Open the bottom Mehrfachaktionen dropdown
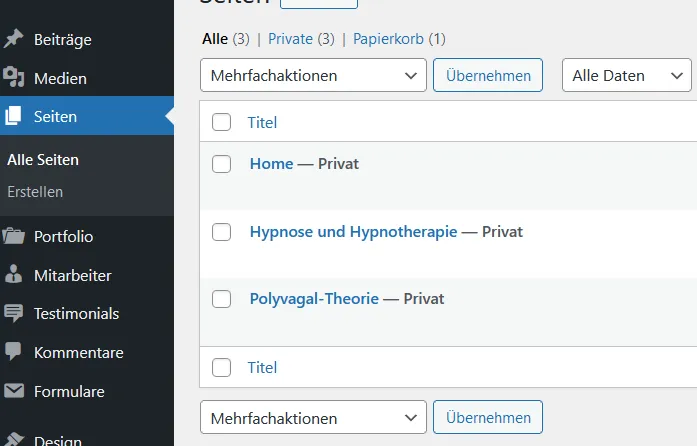Viewport: 697px width, 446px height. pos(313,418)
